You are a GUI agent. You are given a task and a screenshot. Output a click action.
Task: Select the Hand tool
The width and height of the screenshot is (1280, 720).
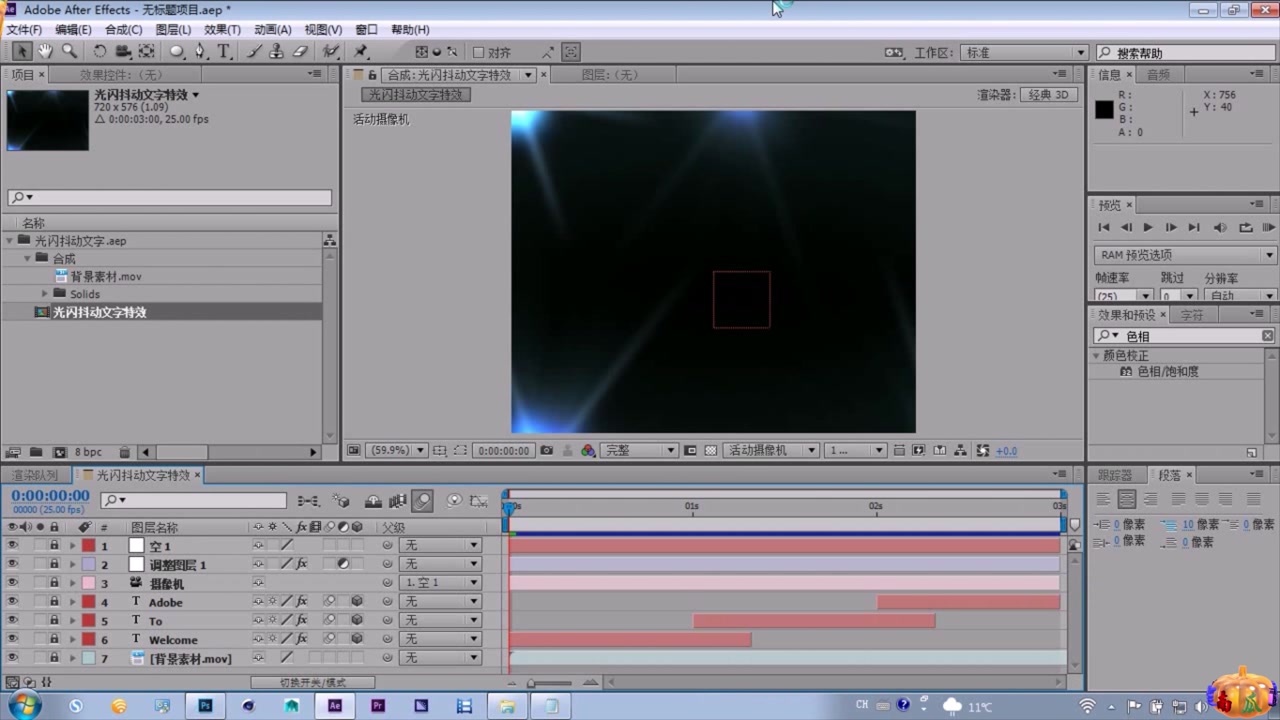tap(45, 52)
